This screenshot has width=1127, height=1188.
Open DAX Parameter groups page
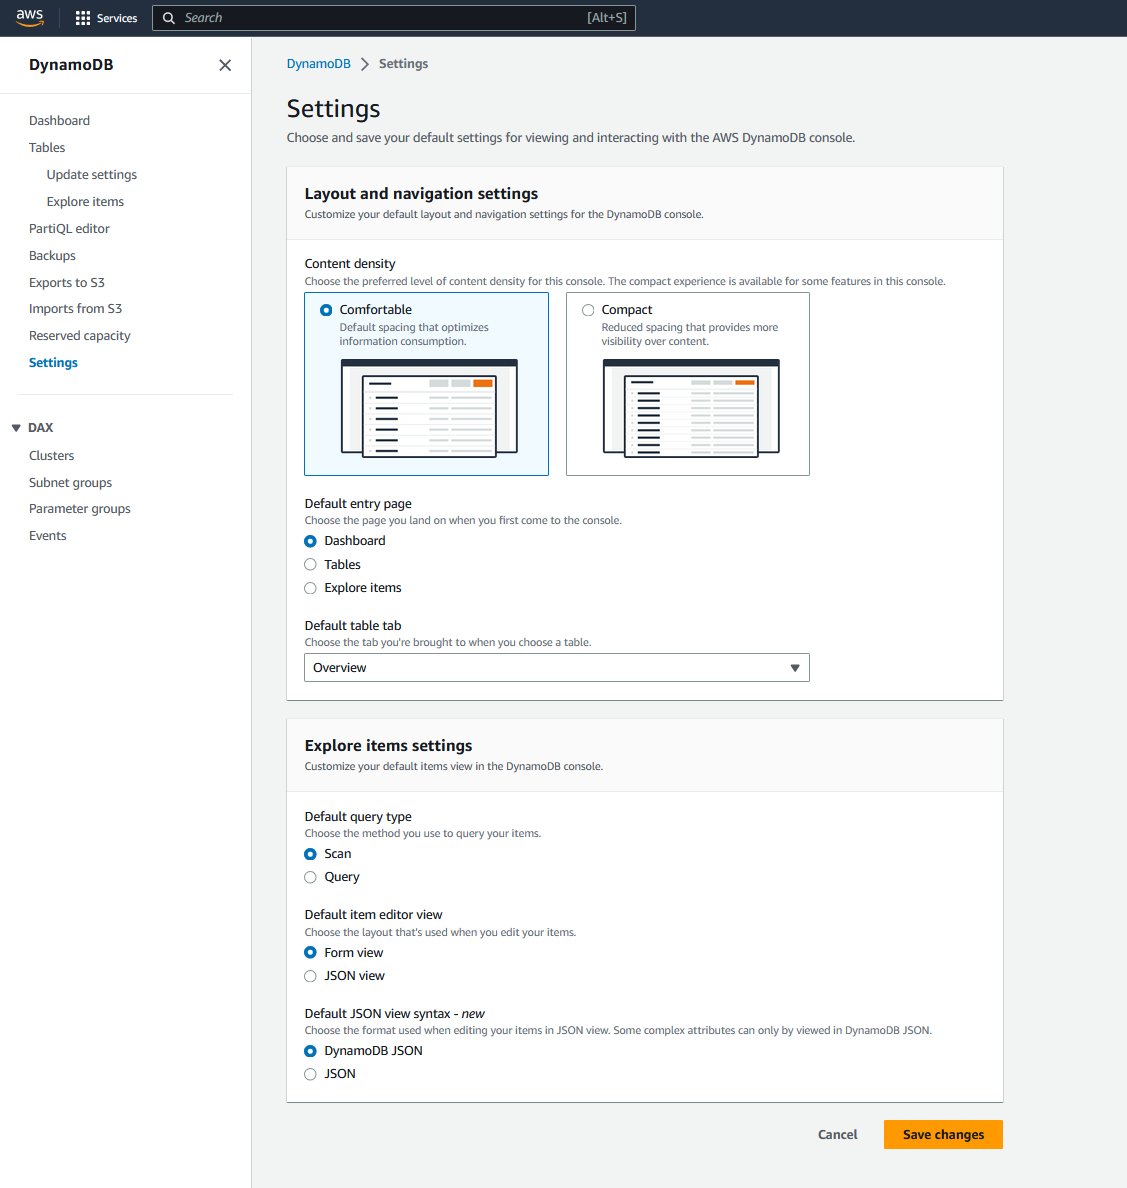coord(80,508)
